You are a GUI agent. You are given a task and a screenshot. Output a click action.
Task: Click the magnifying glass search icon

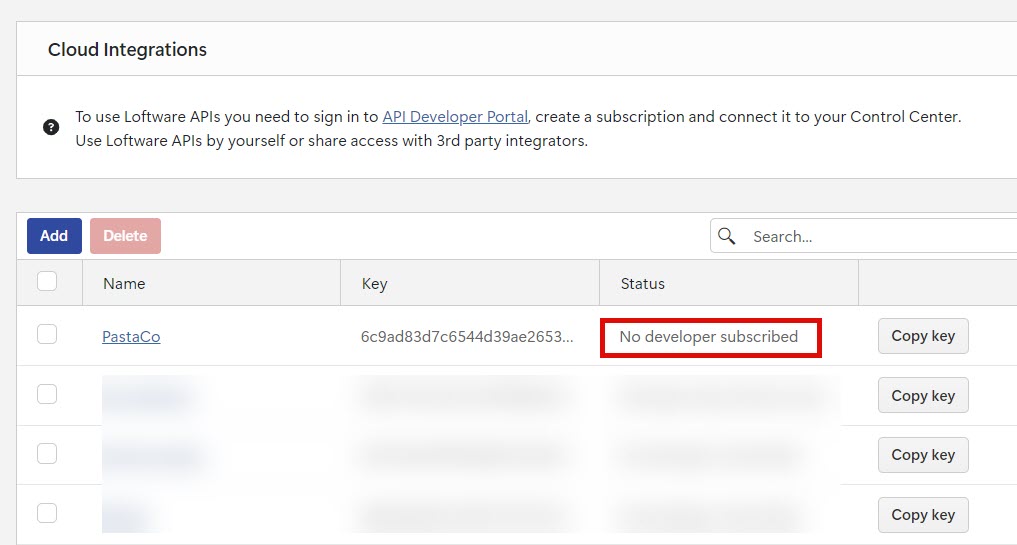727,236
